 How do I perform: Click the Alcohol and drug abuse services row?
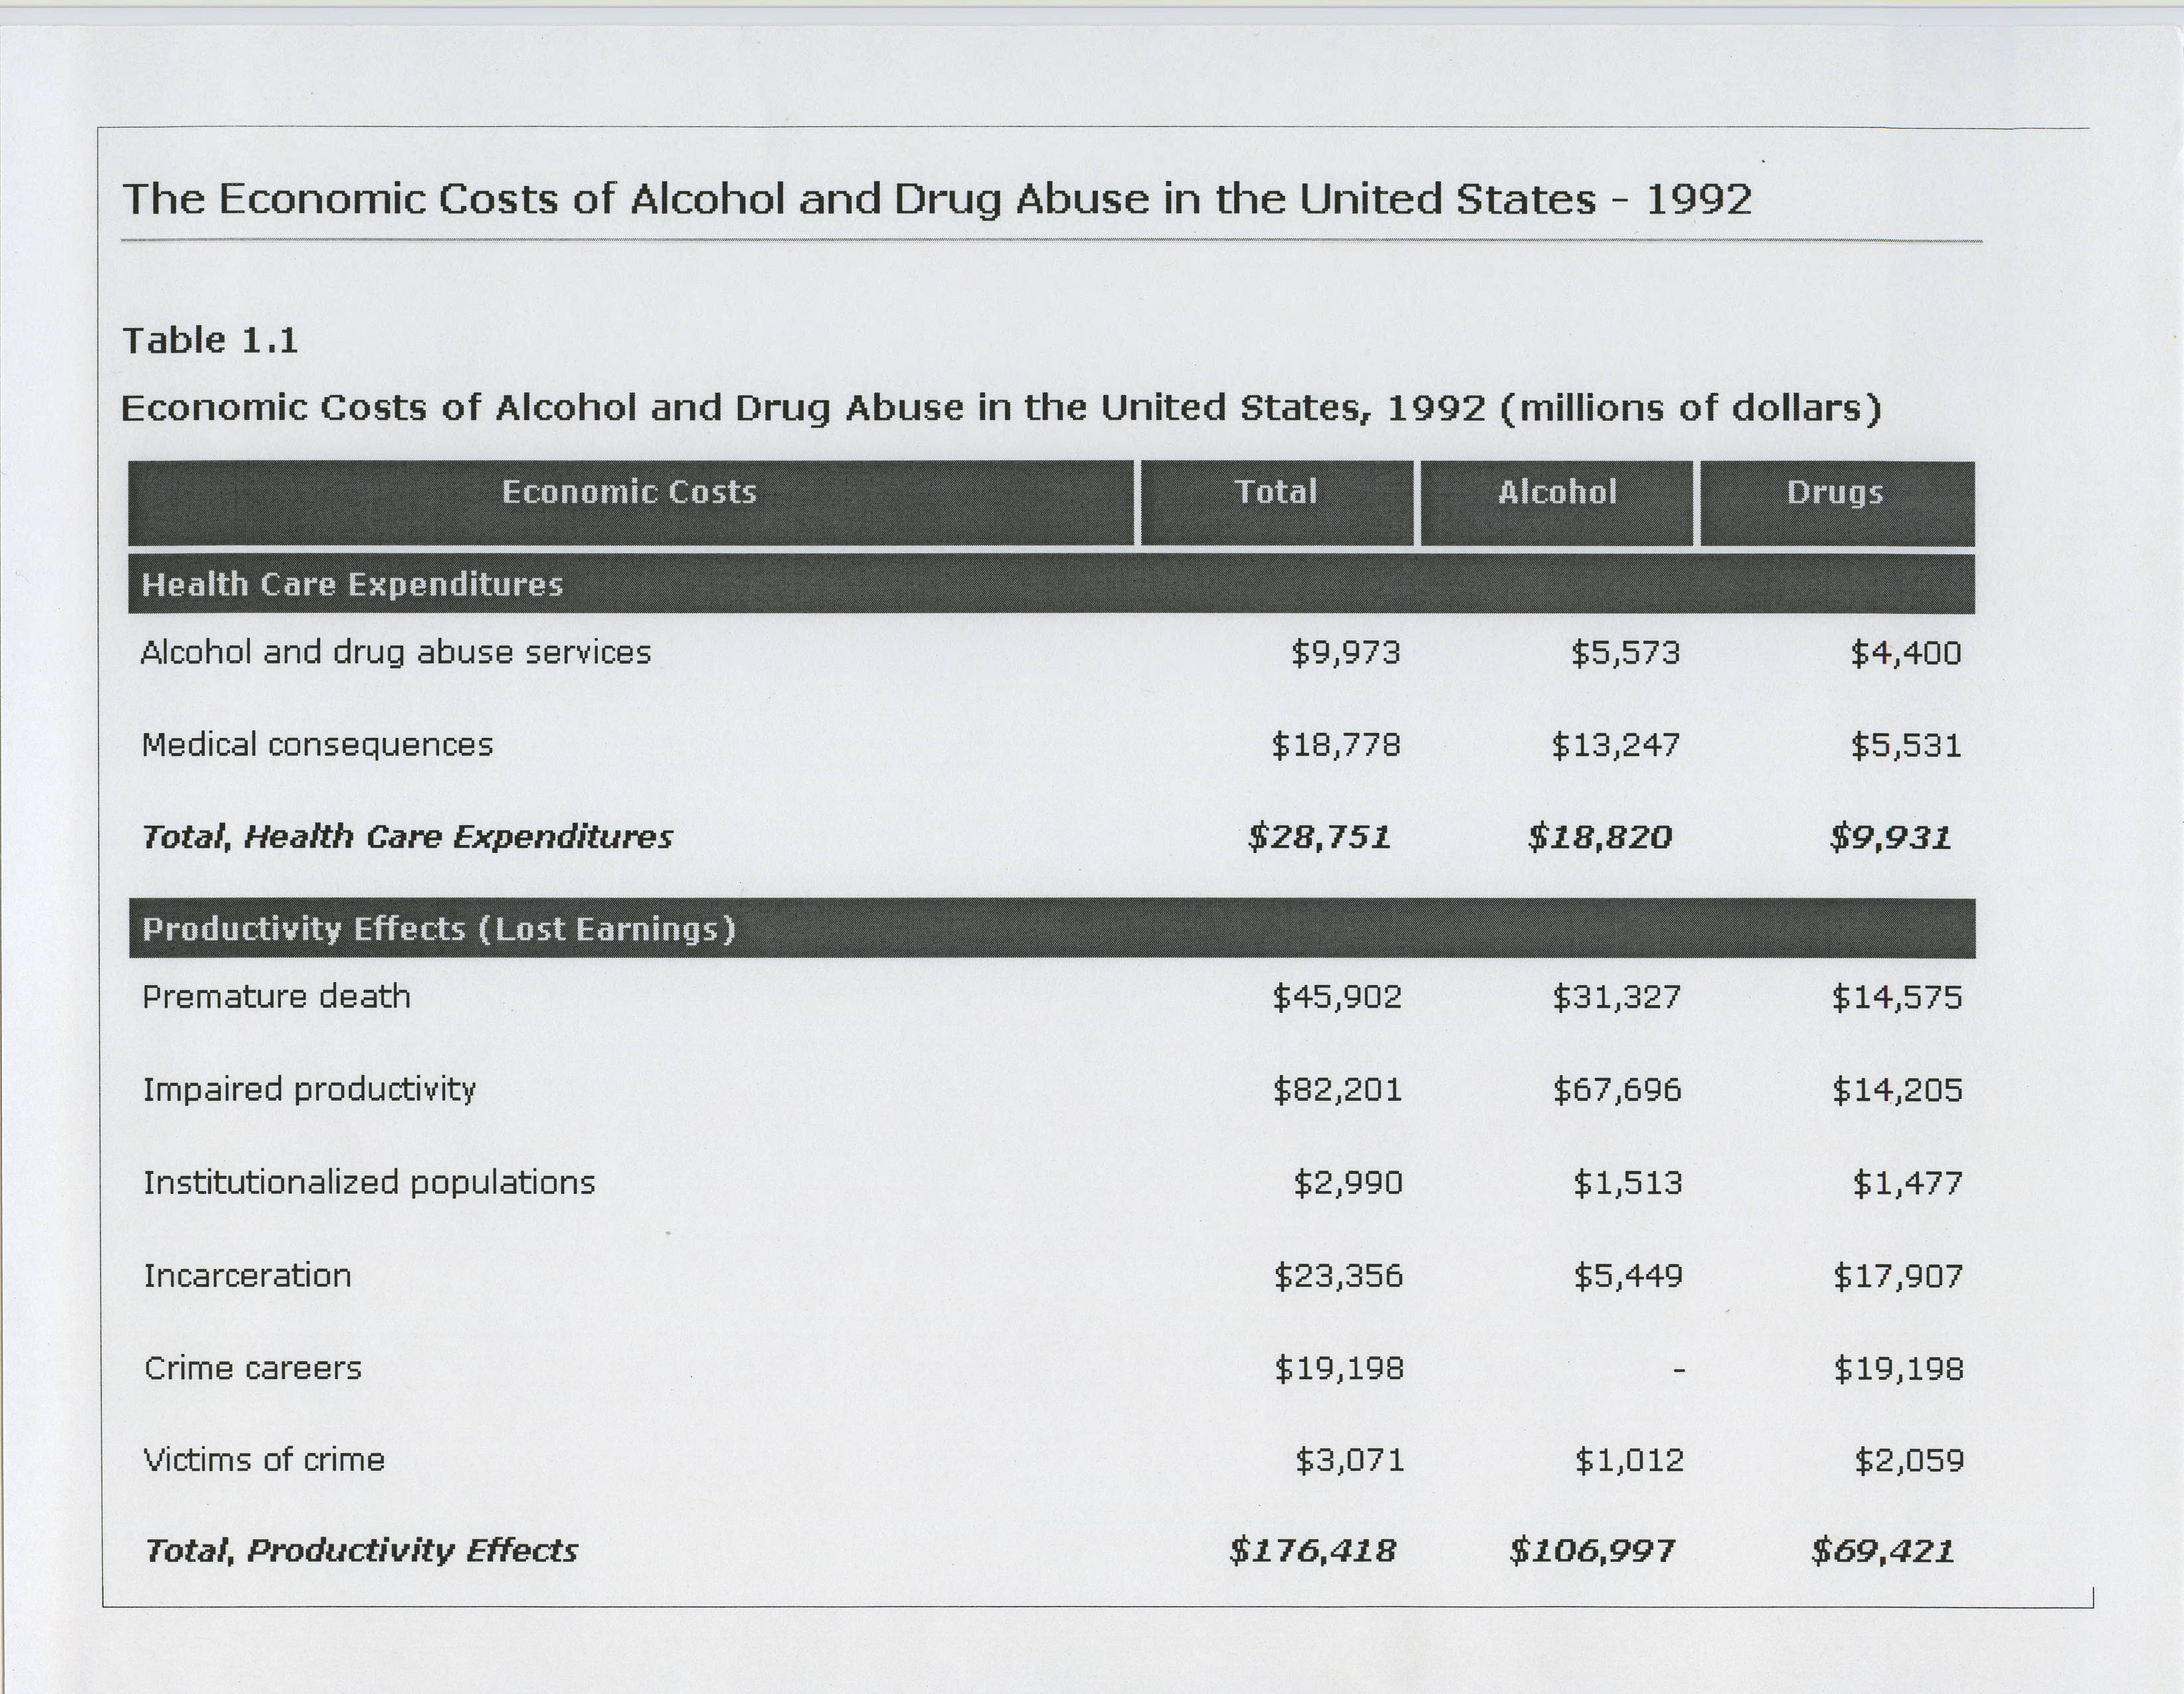(396, 653)
